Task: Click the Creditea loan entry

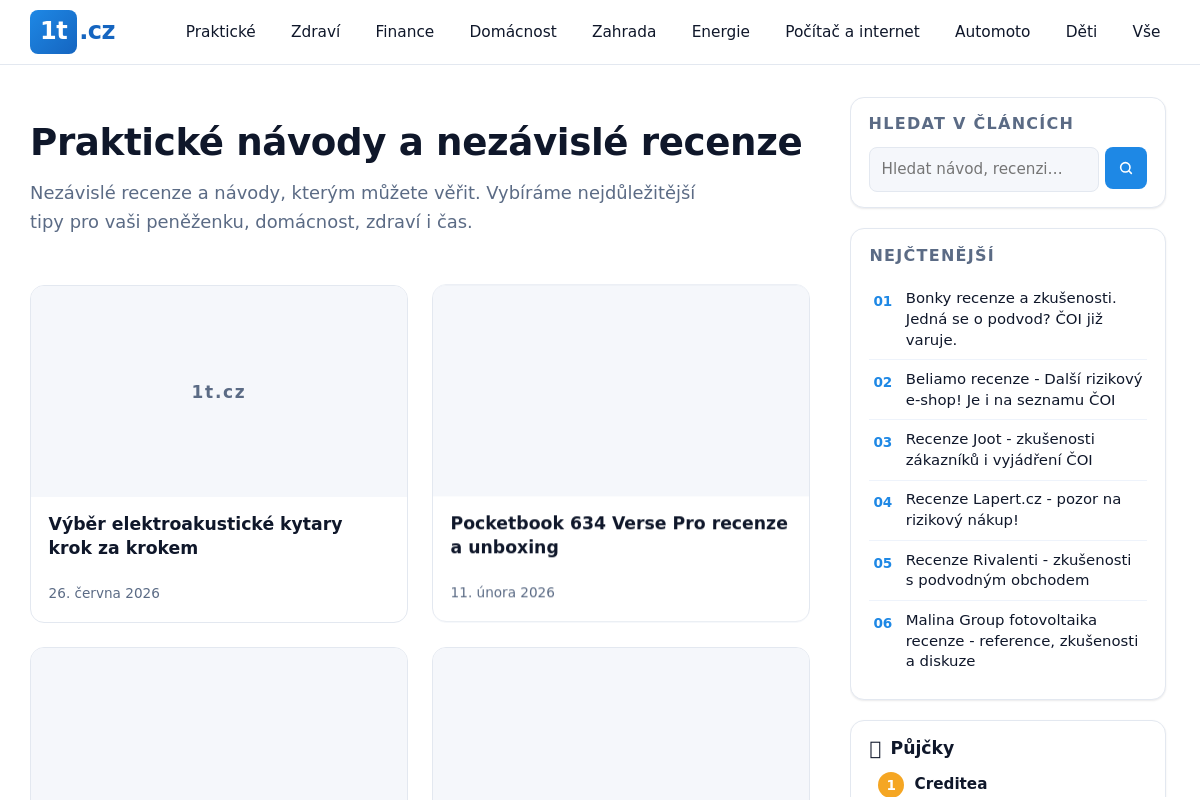Action: 950,784
